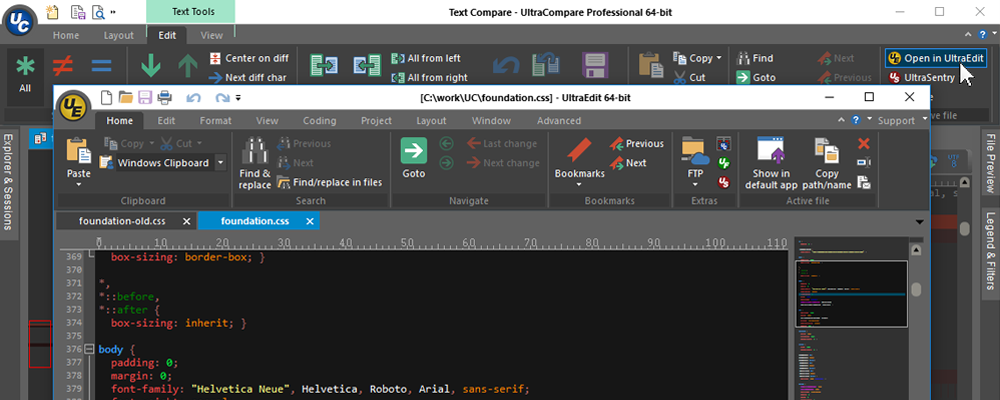This screenshot has height=400, width=1000.
Task: Open the file tab list dropdown arrow
Action: 919,222
